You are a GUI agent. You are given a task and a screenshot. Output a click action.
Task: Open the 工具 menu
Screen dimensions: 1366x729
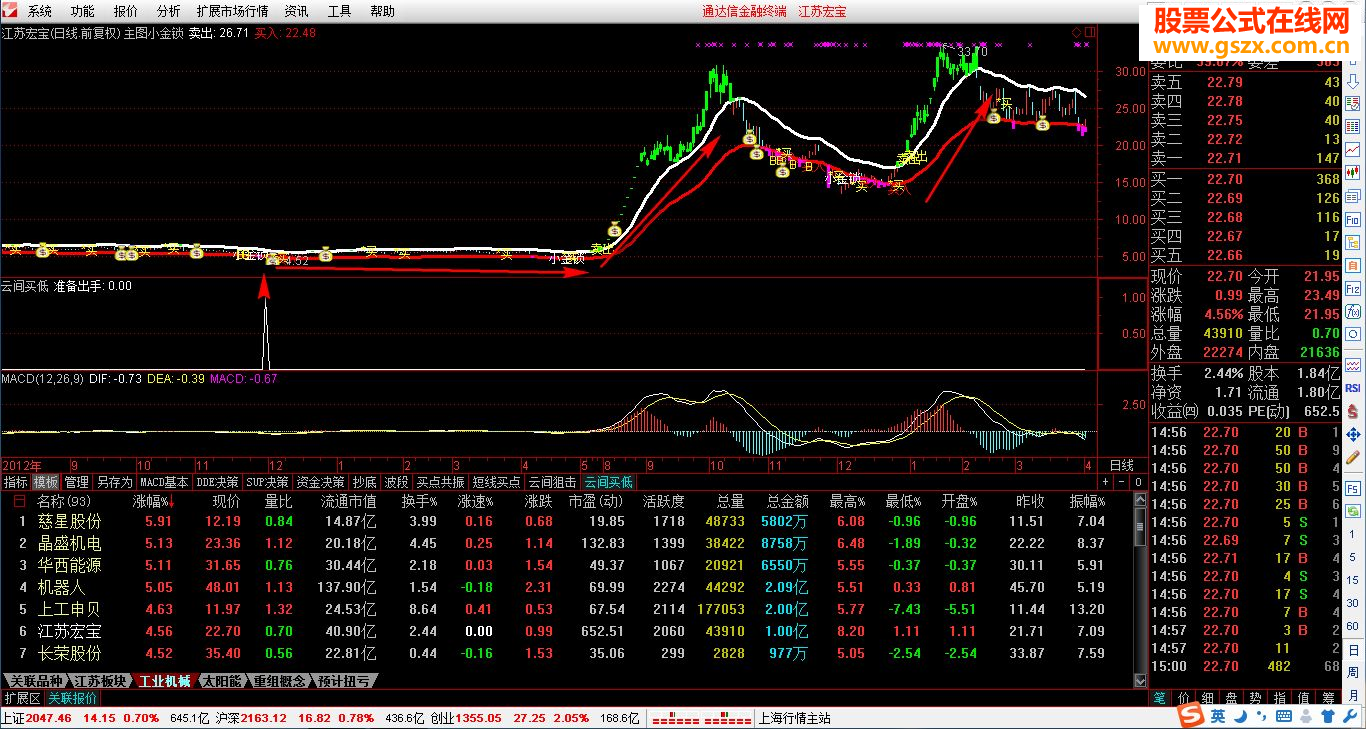[x=339, y=11]
